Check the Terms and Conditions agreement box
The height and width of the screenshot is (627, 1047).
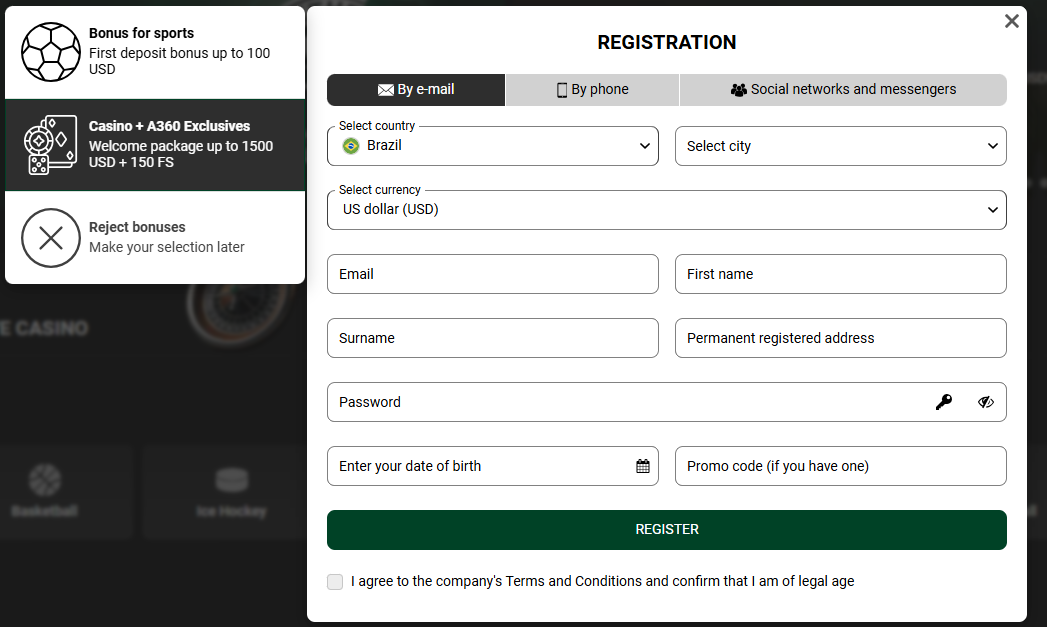coord(335,581)
